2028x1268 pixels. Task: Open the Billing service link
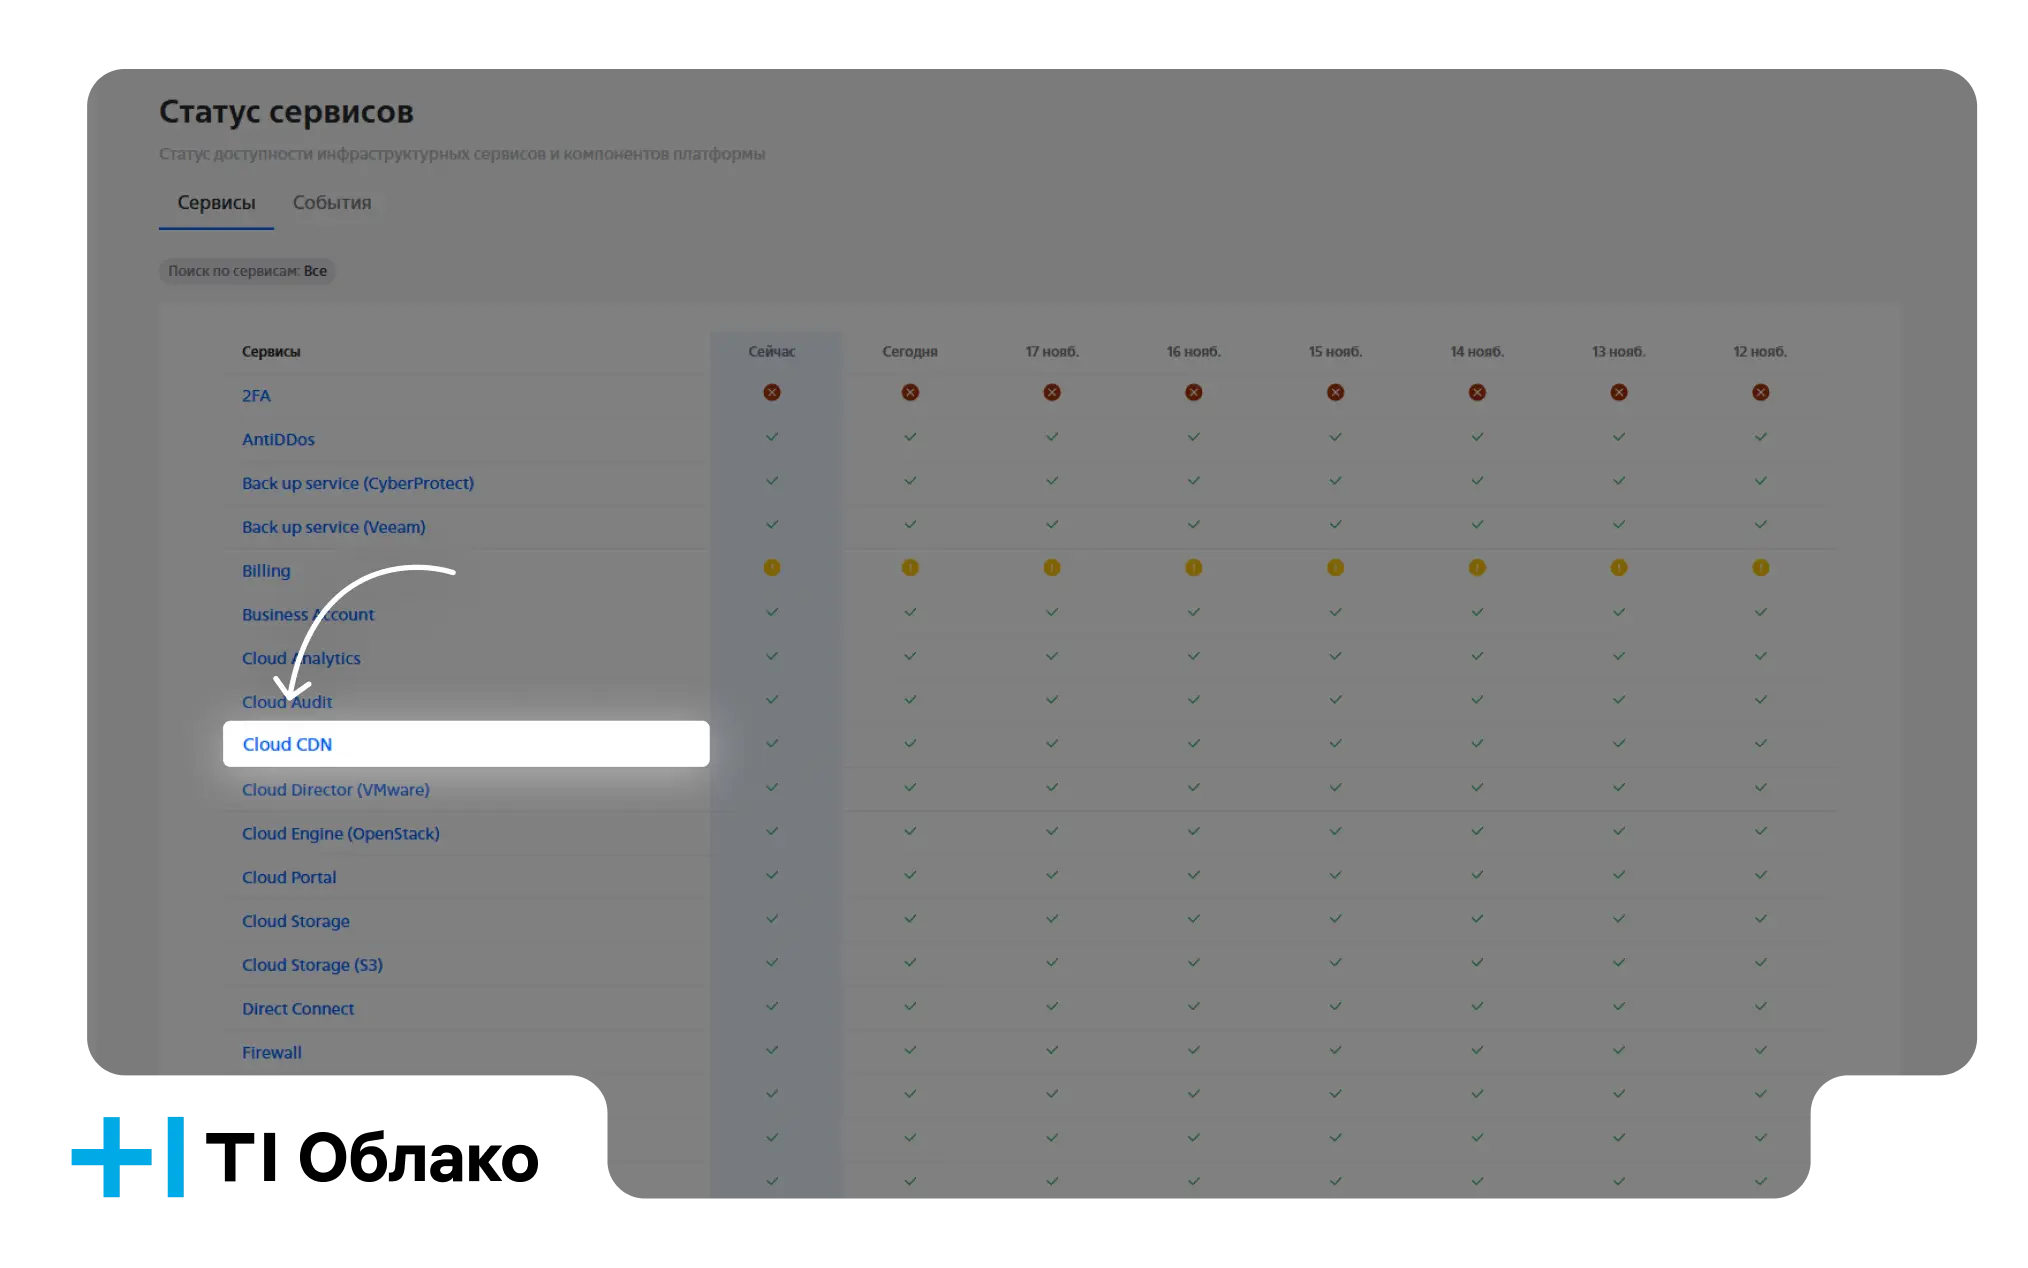[x=266, y=571]
